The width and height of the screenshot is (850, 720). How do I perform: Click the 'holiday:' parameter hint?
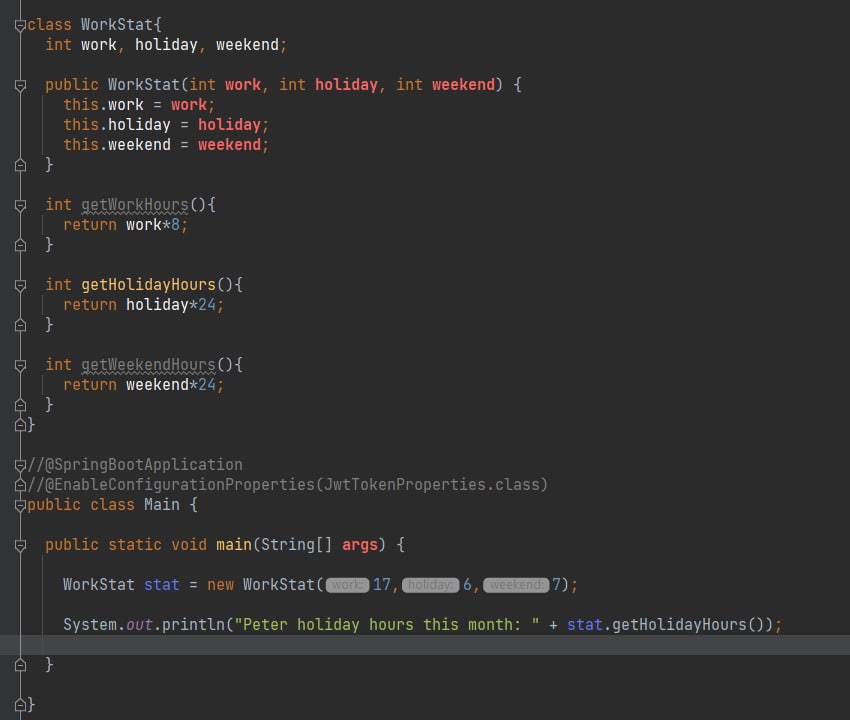coord(430,585)
